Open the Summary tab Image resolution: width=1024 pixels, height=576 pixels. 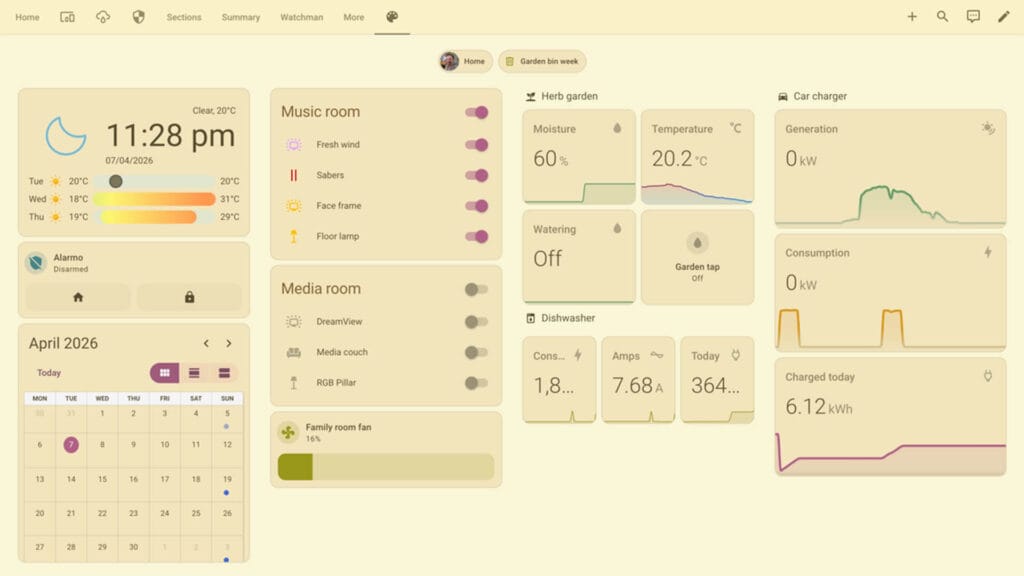(240, 17)
